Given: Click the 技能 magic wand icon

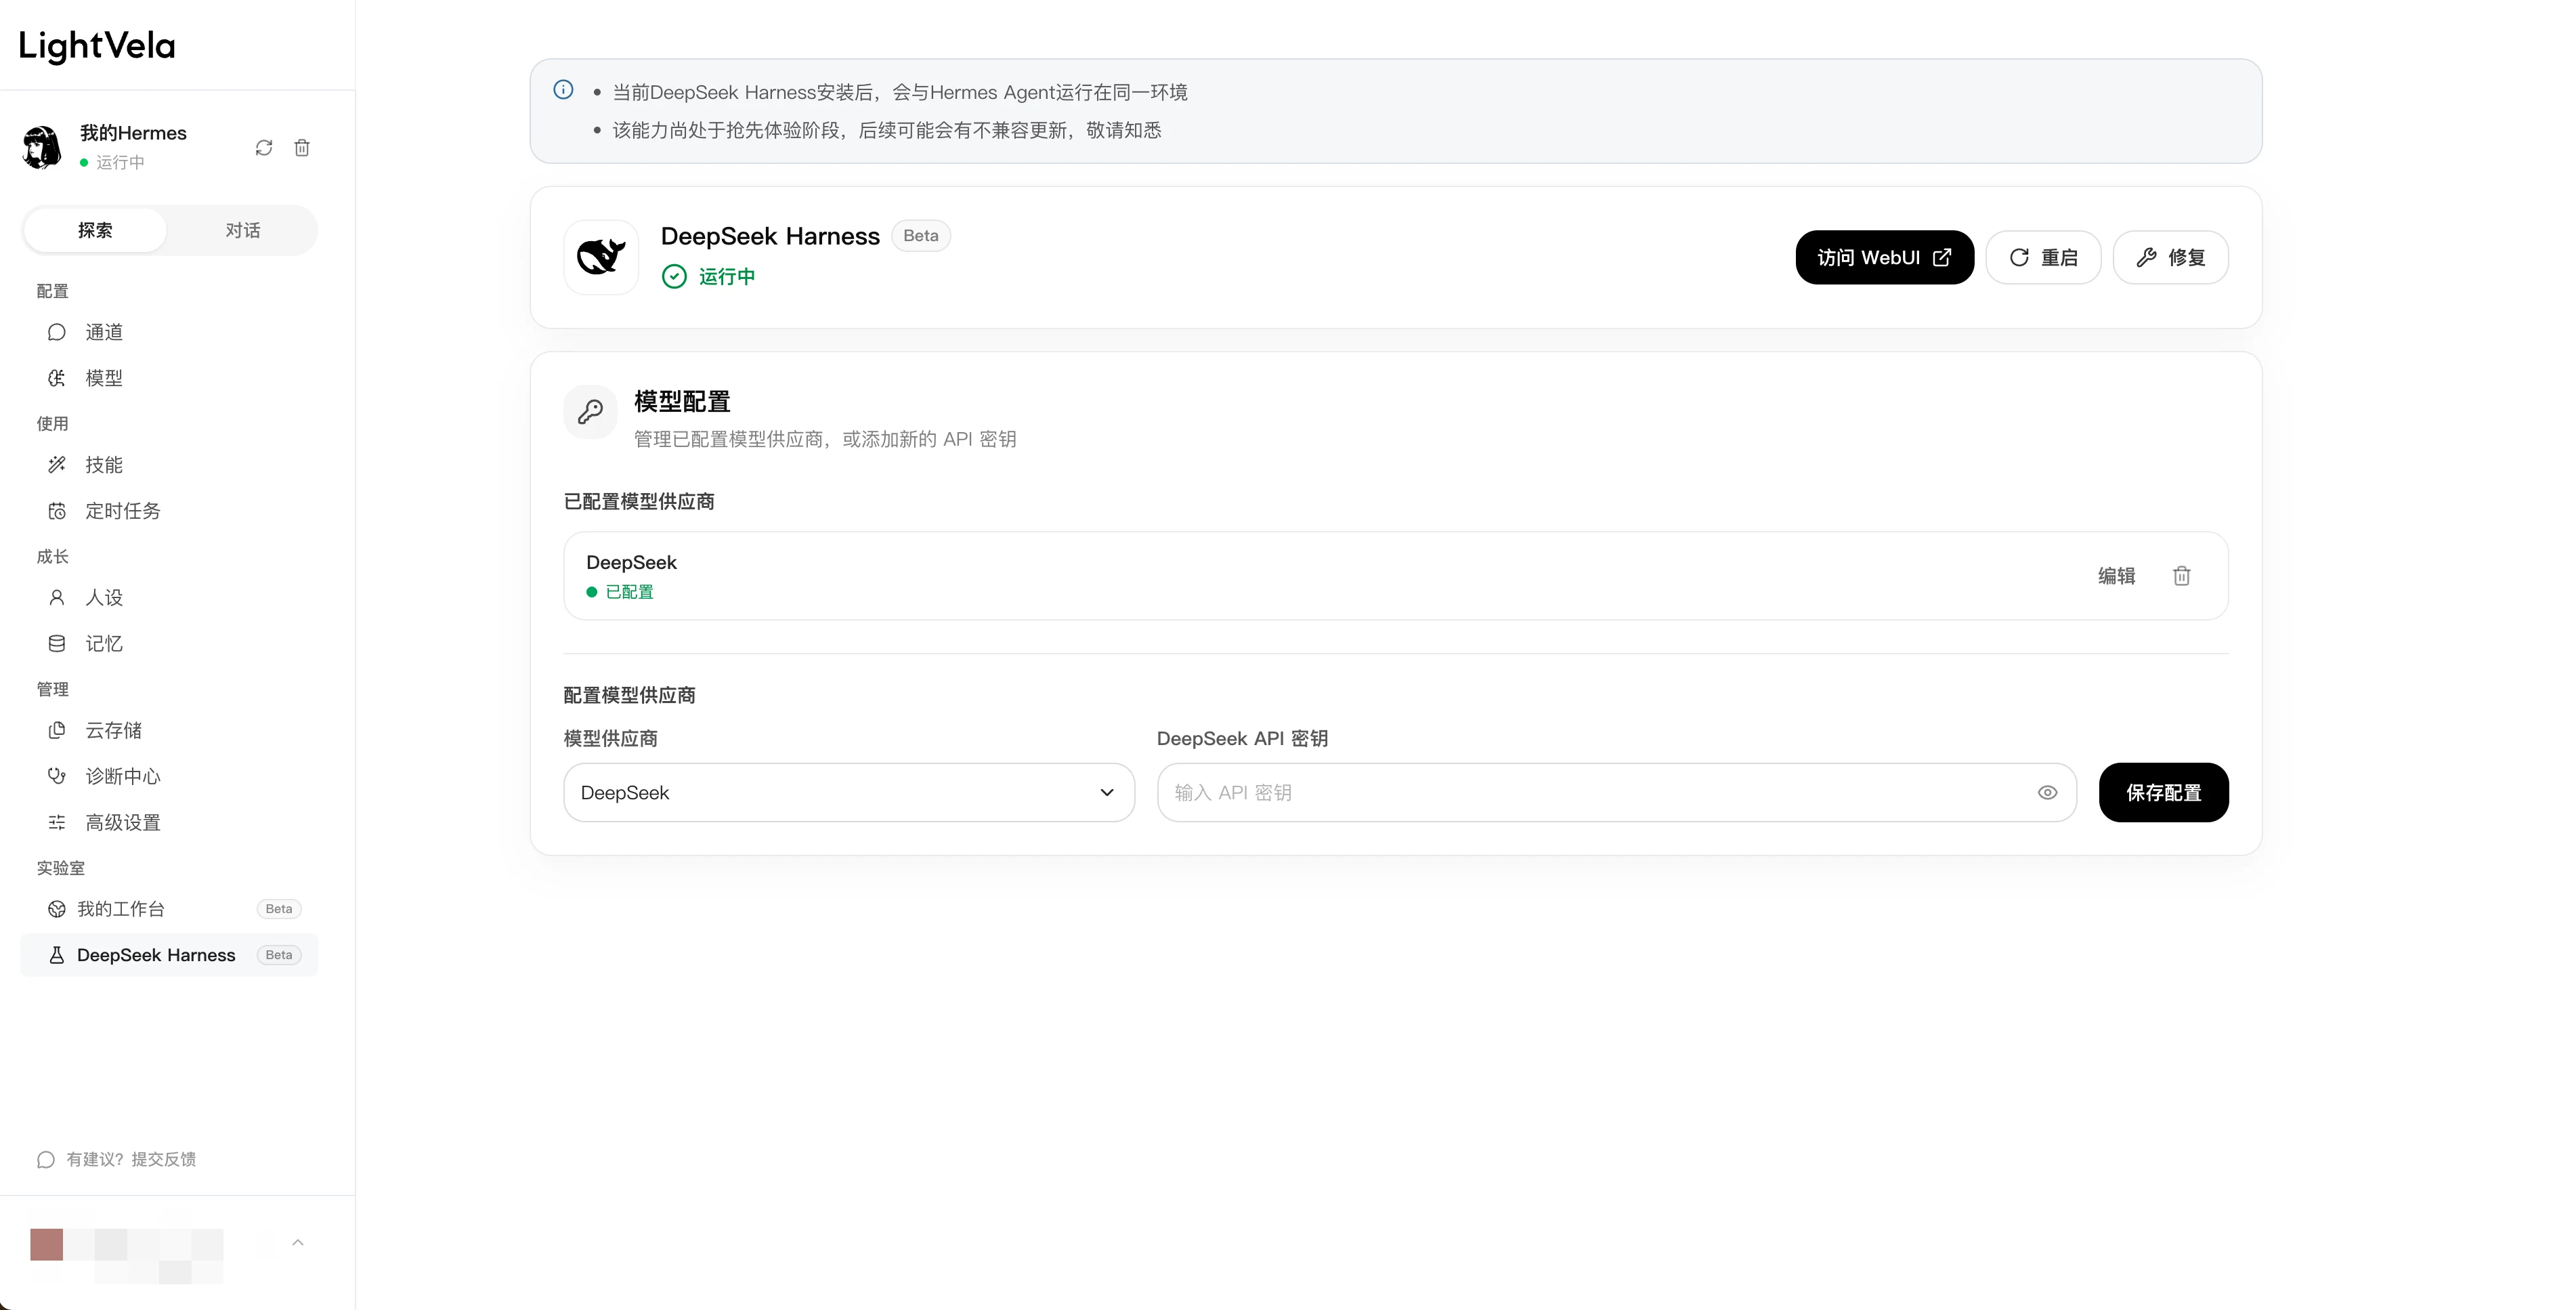Looking at the screenshot, I should 57,465.
